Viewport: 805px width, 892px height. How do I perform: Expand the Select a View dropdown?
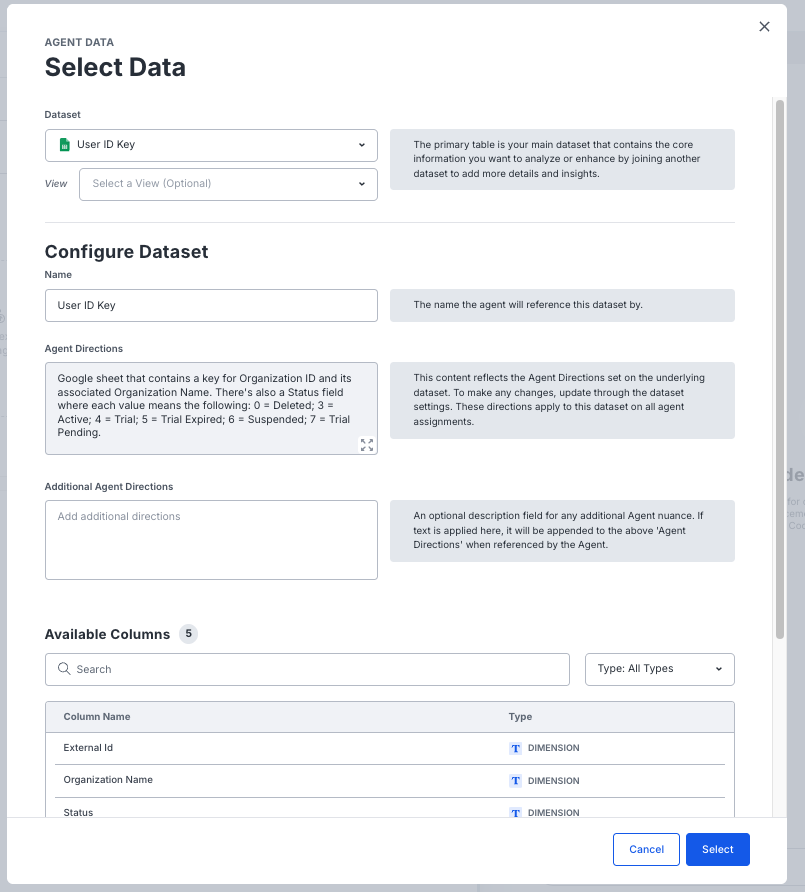[x=228, y=184]
